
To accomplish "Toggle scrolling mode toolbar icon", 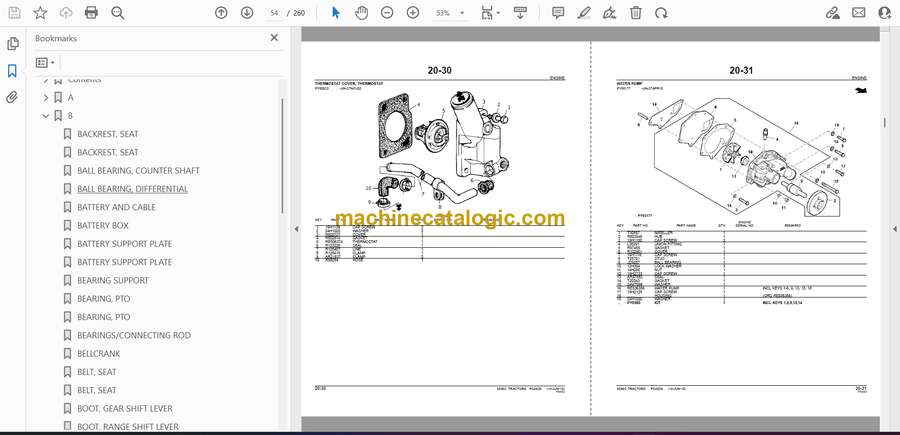I will pos(520,13).
